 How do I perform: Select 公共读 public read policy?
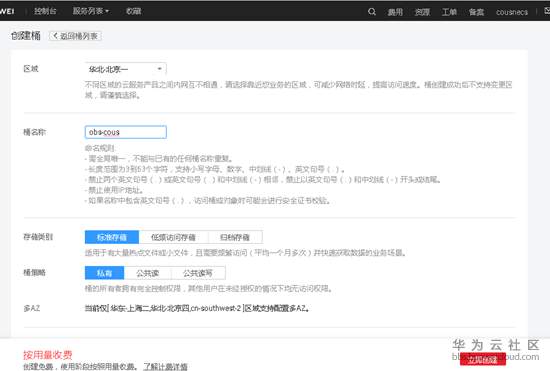tap(148, 273)
